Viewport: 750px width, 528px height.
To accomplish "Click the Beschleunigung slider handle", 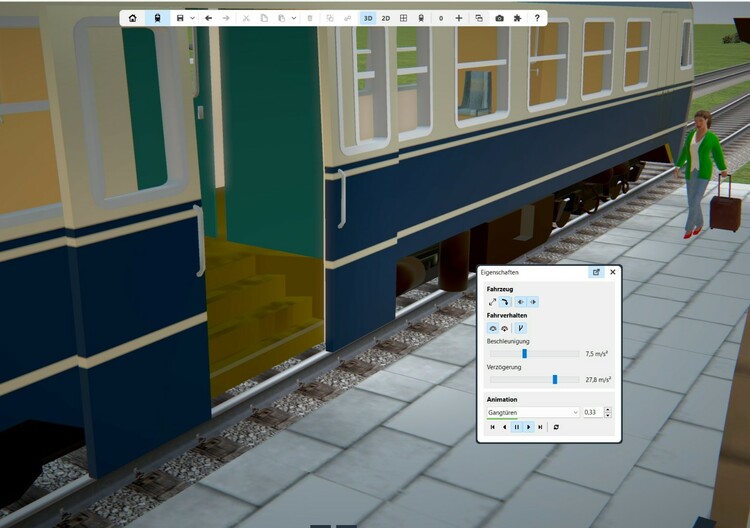I will 524,353.
